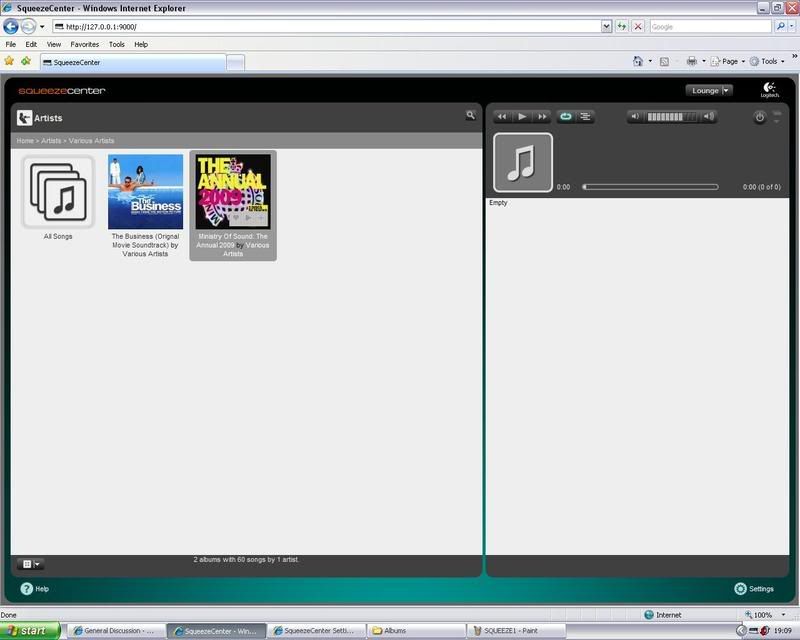
Task: Open the Help icon at bottom left
Action: point(27,589)
